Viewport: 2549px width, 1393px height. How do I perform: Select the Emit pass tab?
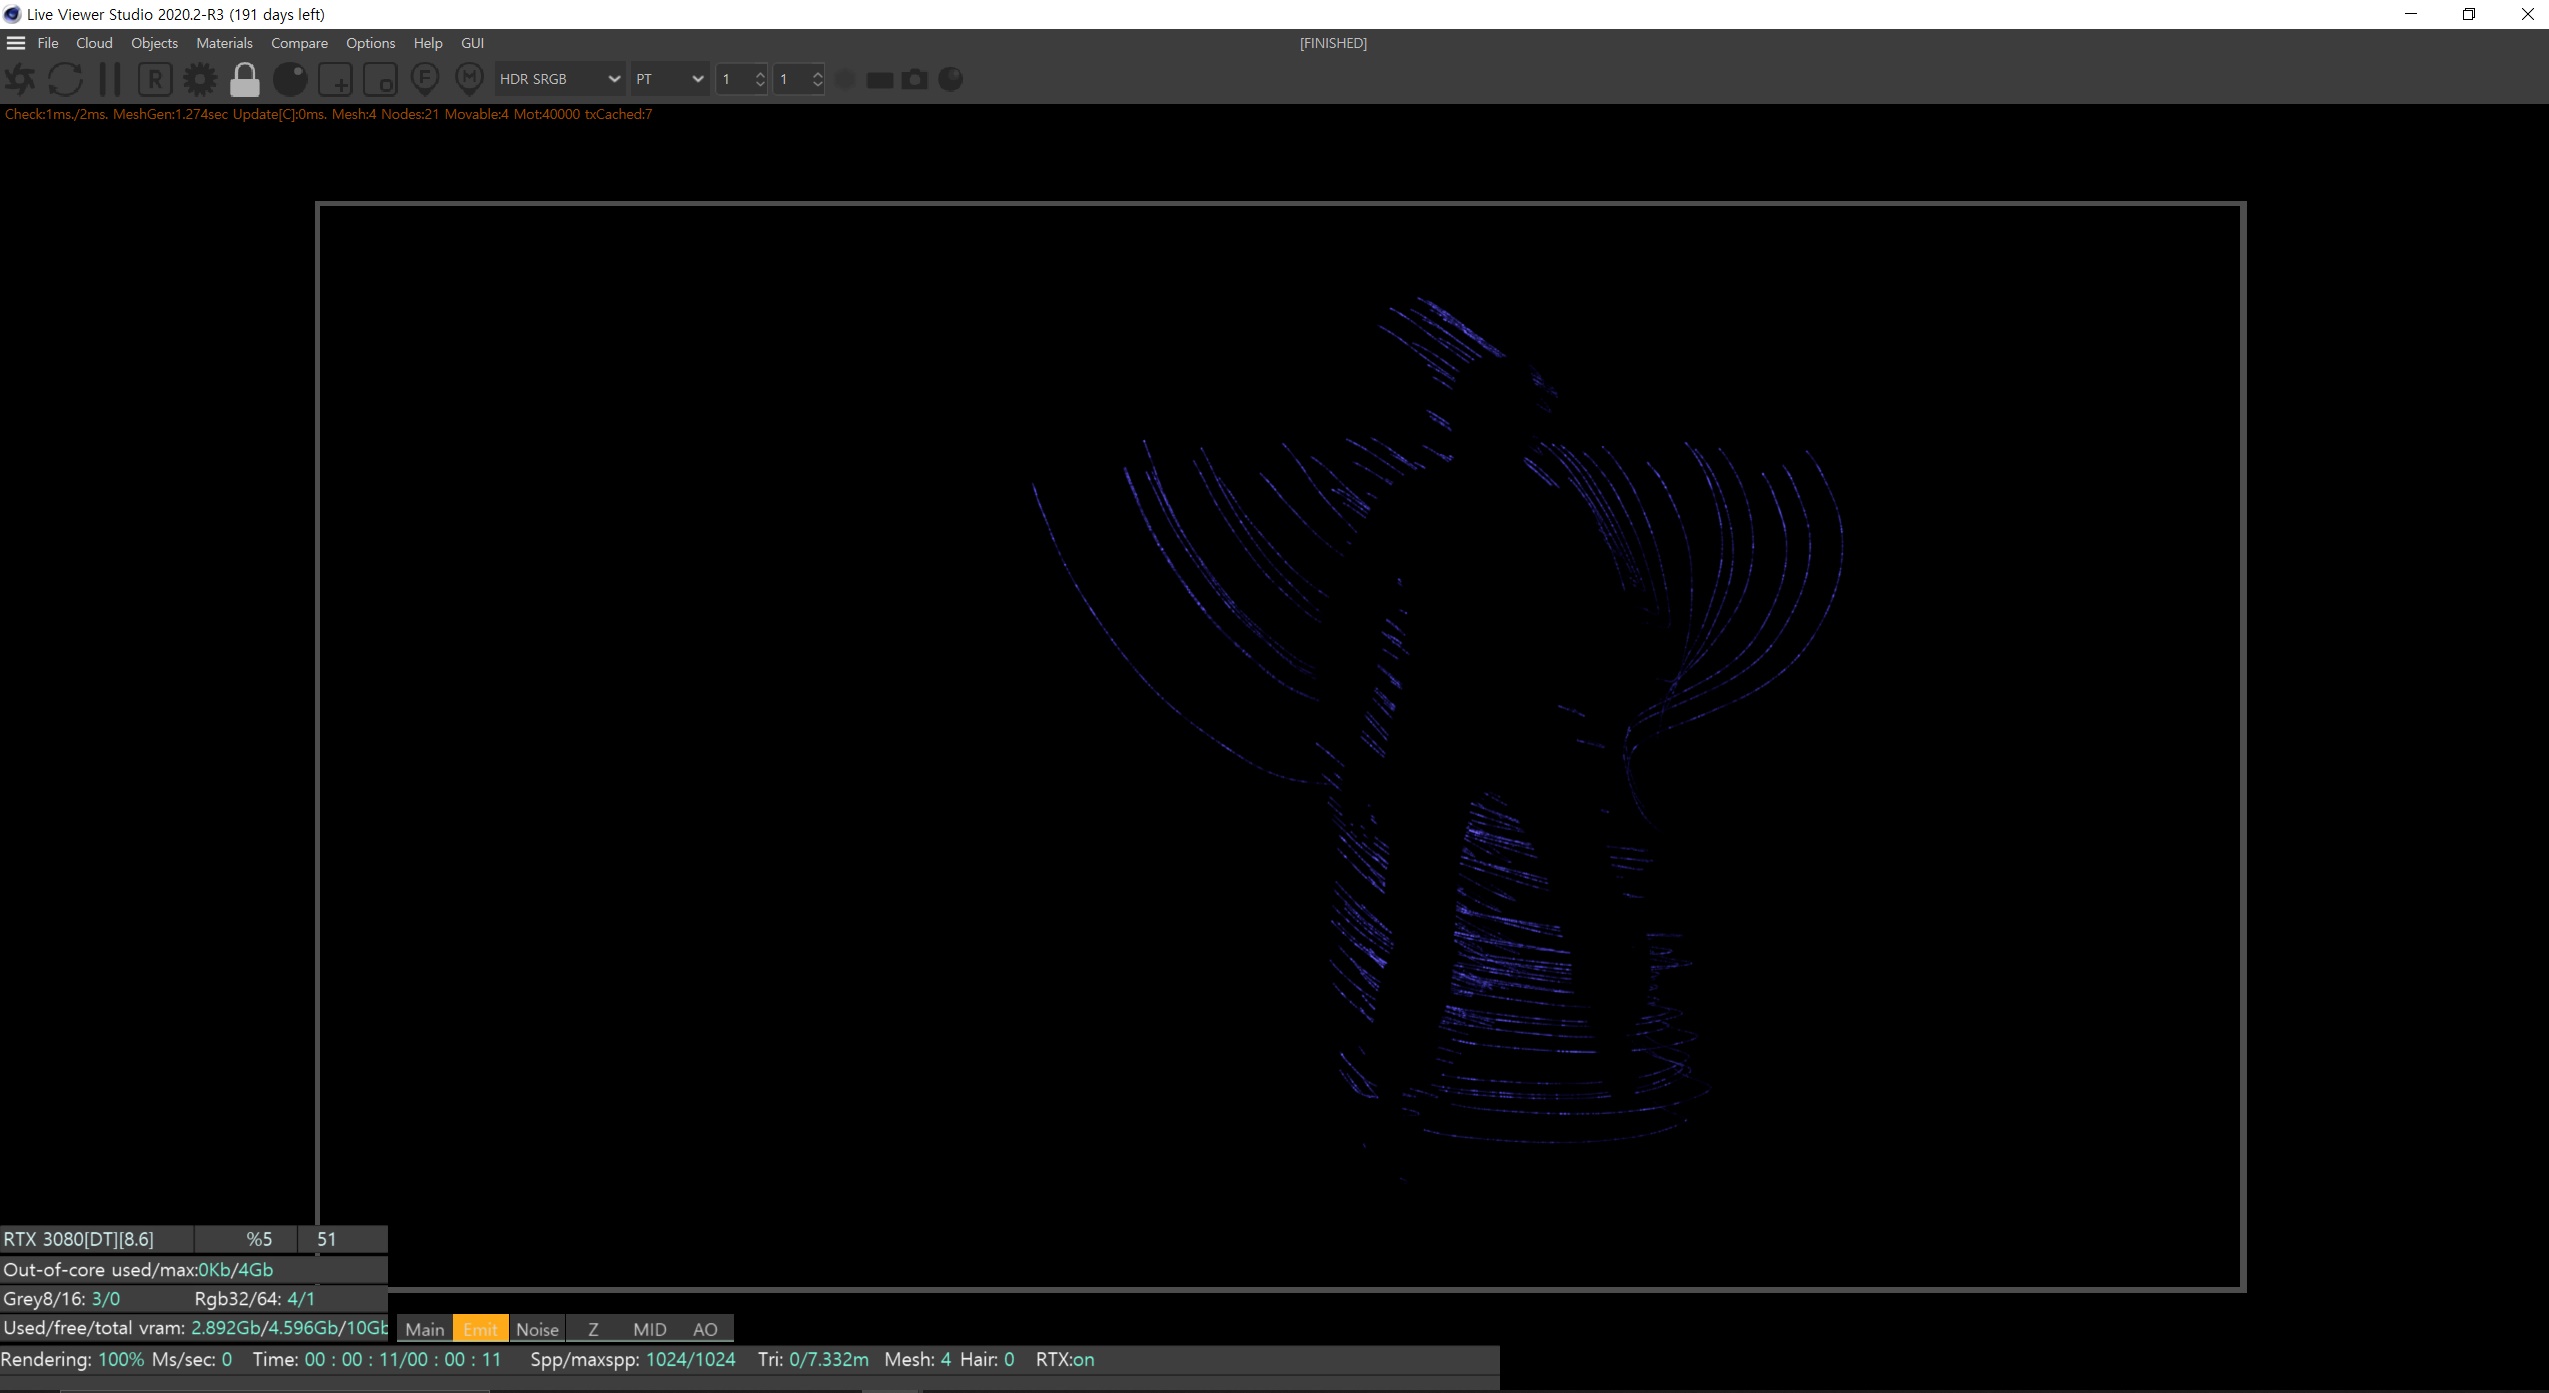(x=480, y=1329)
